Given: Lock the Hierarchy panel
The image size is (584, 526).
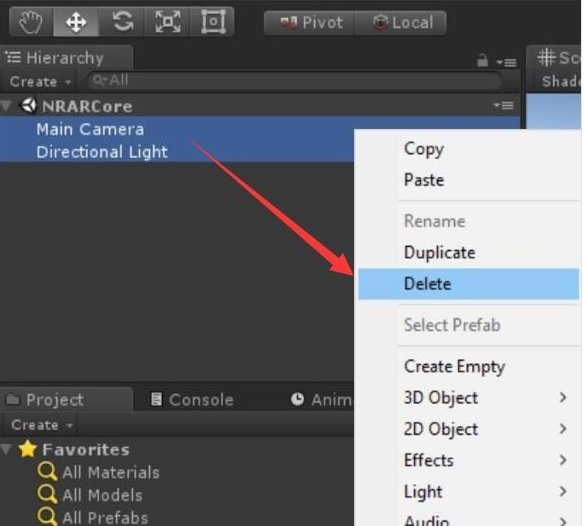Looking at the screenshot, I should coord(482,60).
